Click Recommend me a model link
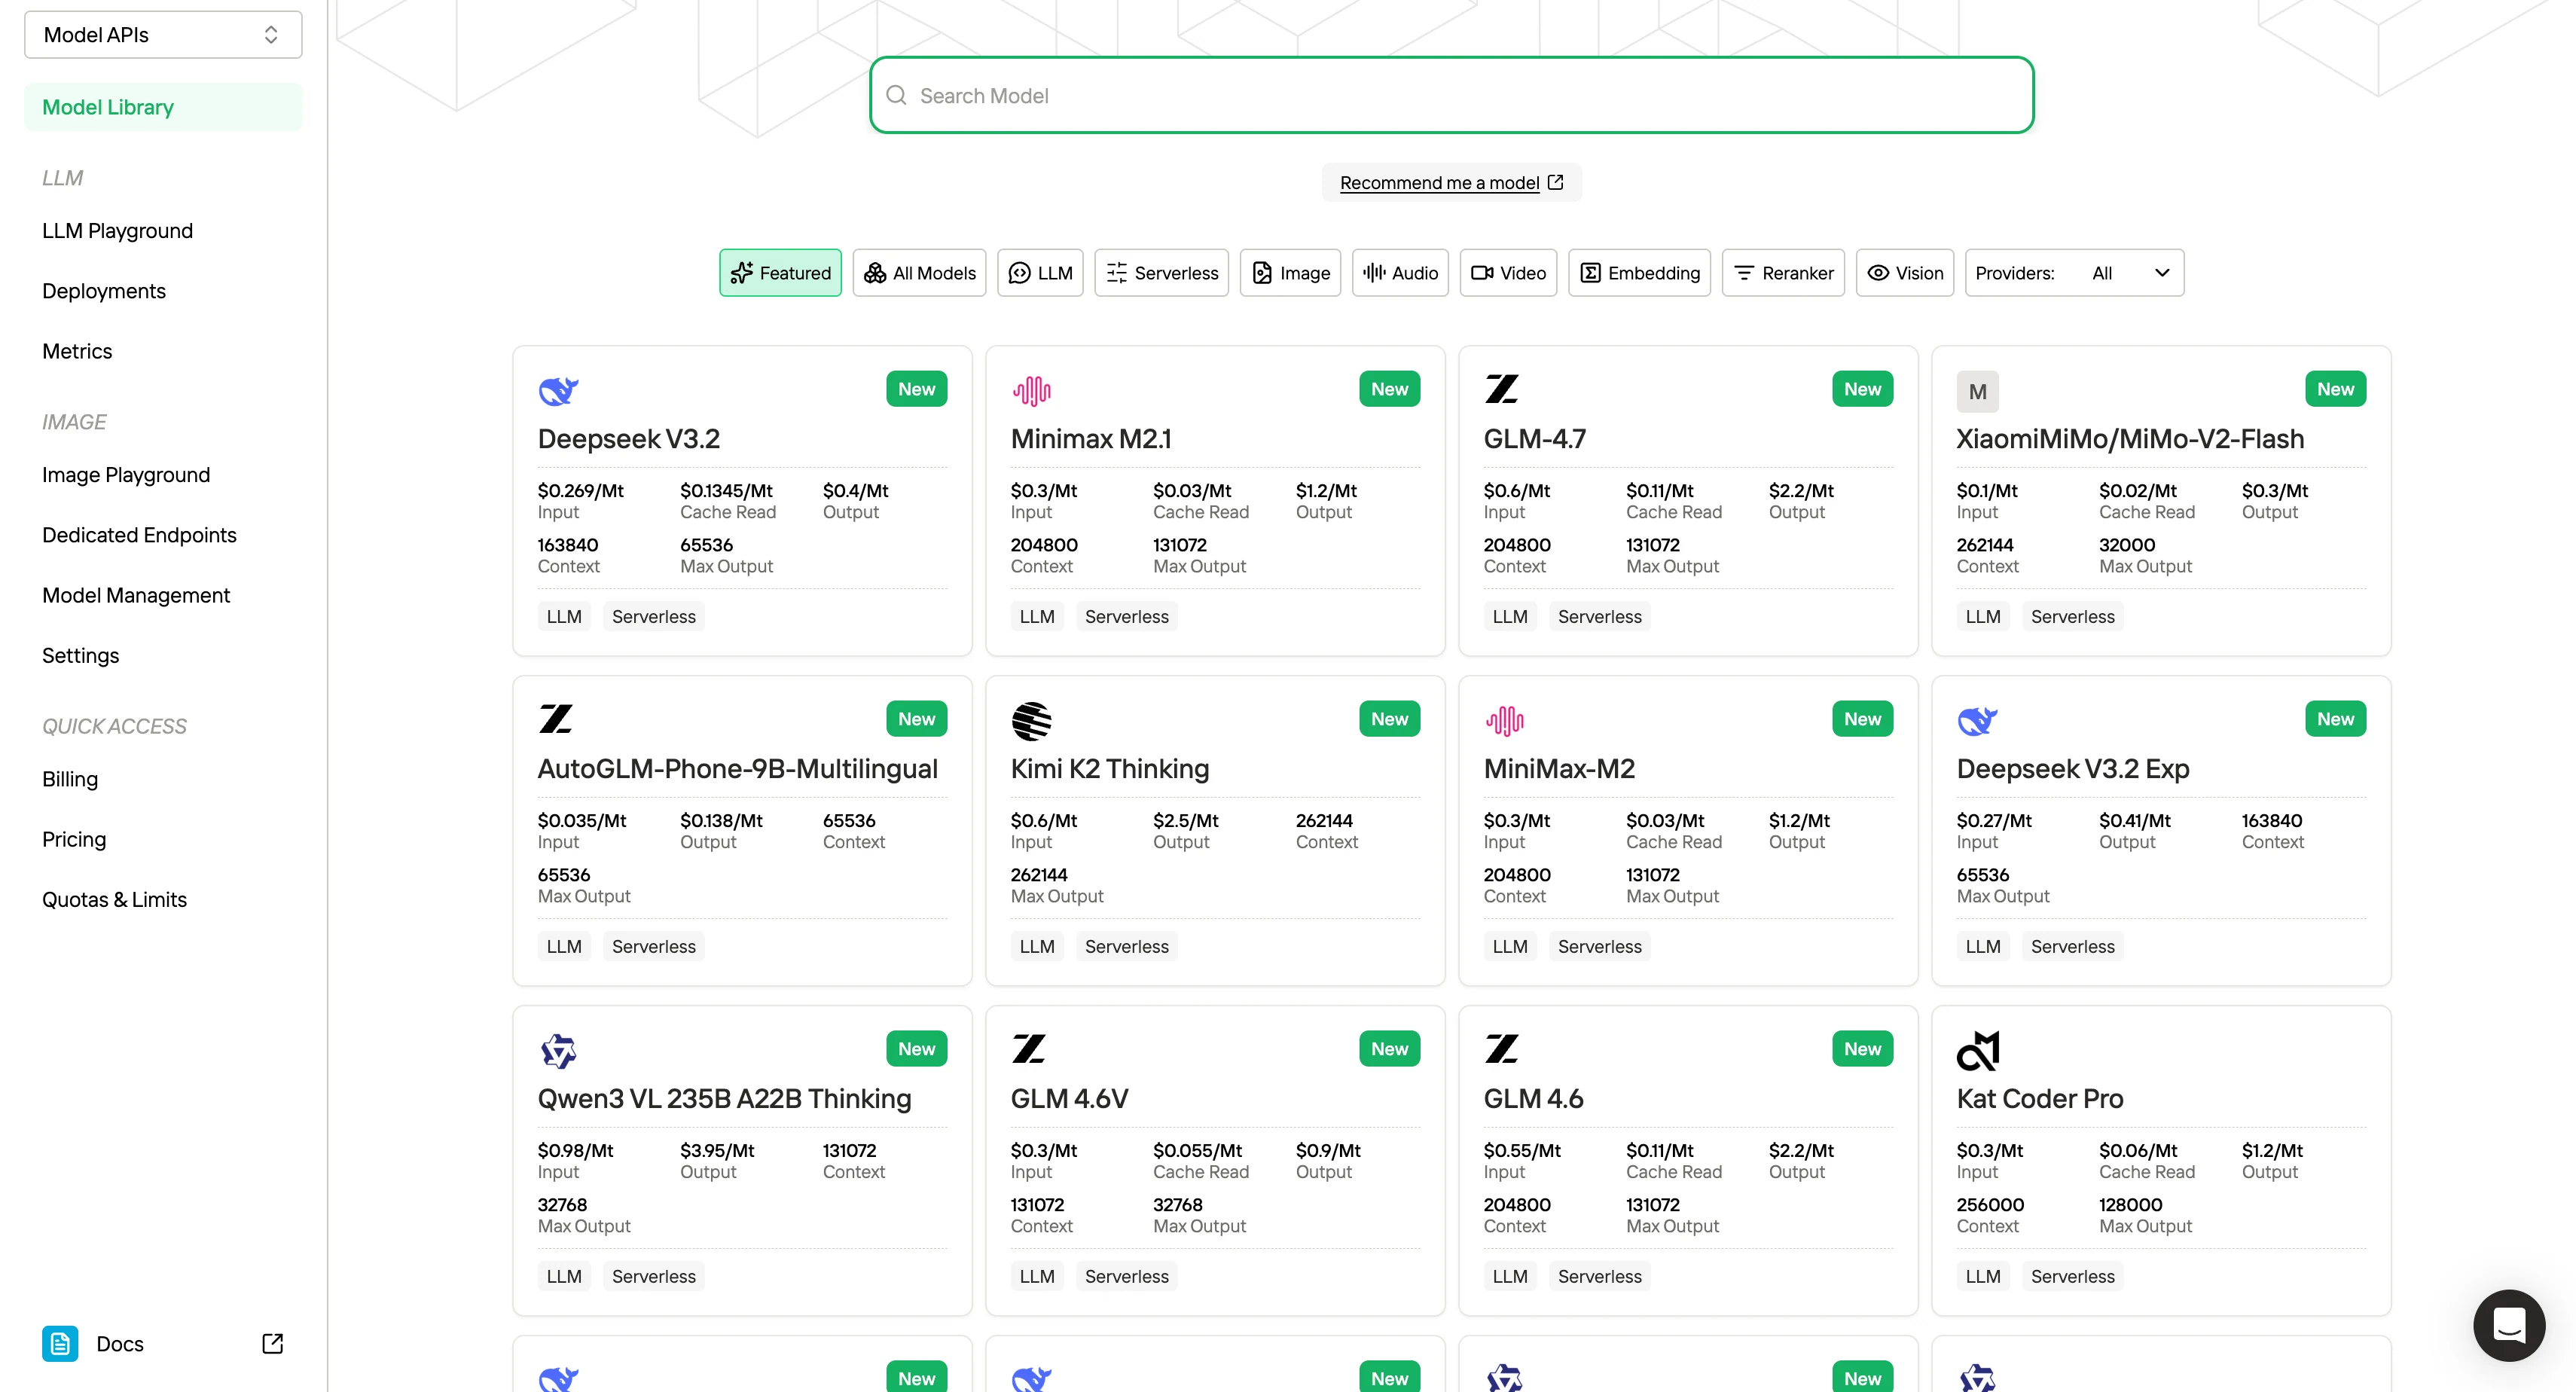The height and width of the screenshot is (1392, 2576). click(x=1439, y=182)
